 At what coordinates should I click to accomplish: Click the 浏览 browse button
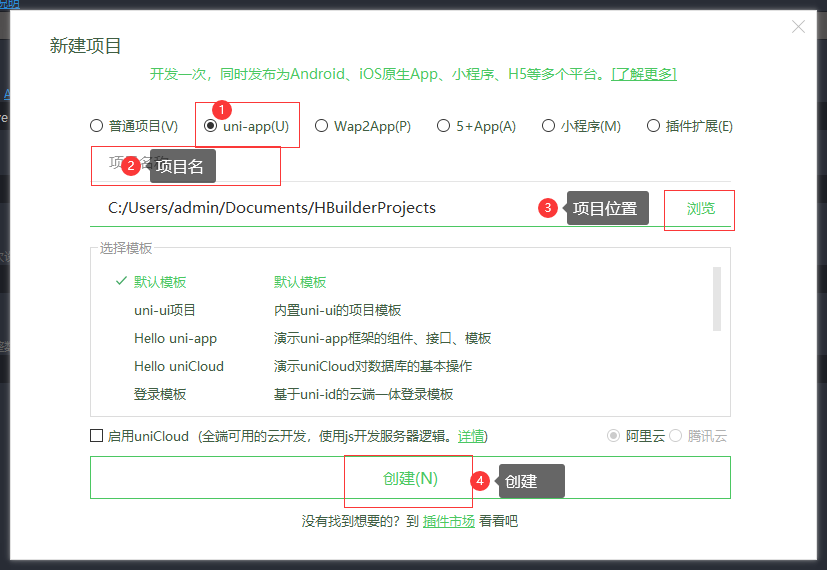[x=700, y=209]
